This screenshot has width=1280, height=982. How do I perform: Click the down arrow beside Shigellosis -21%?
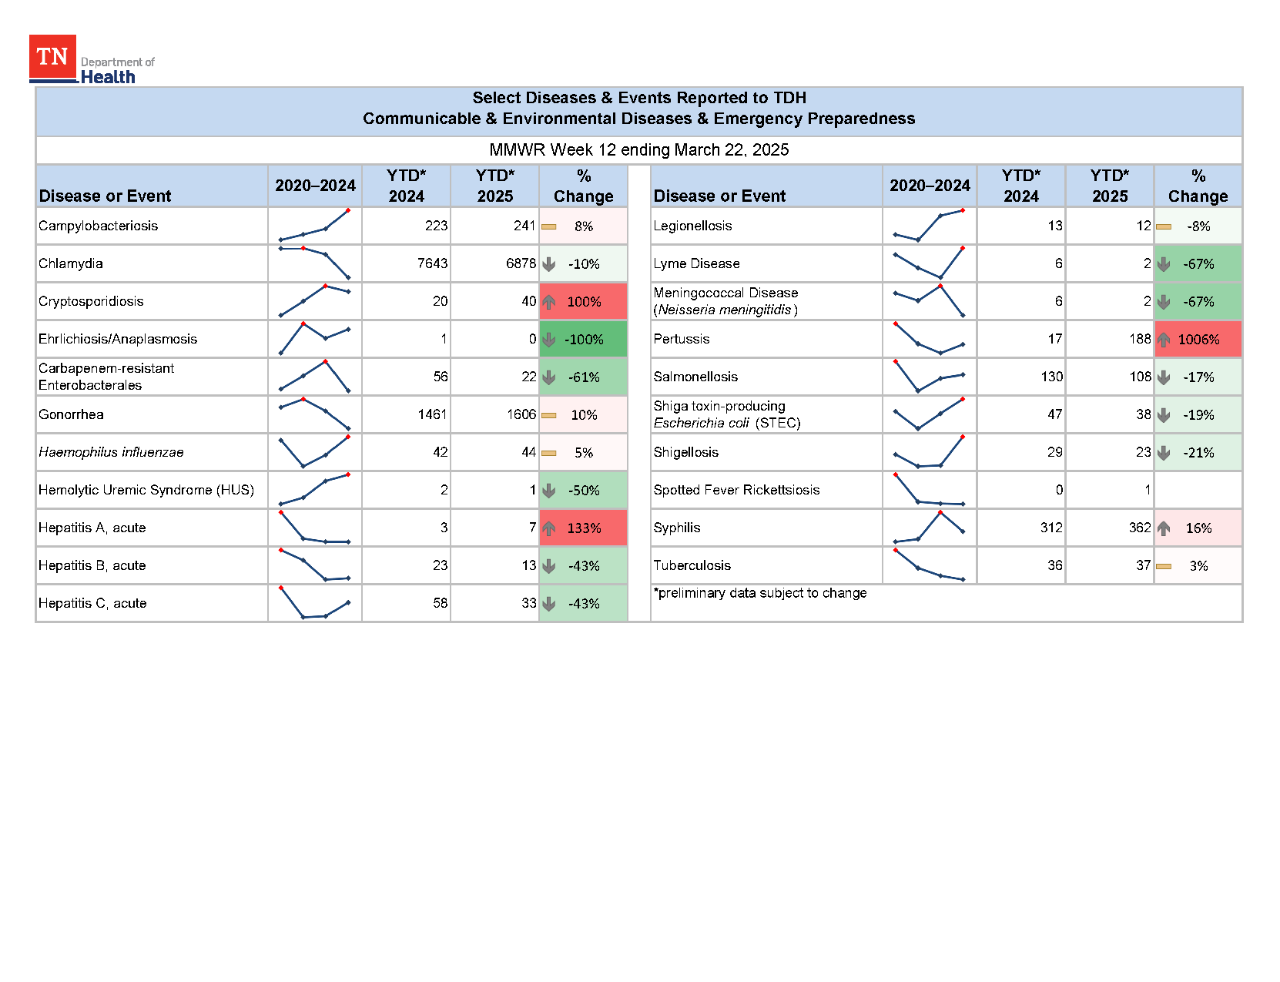click(x=1163, y=452)
